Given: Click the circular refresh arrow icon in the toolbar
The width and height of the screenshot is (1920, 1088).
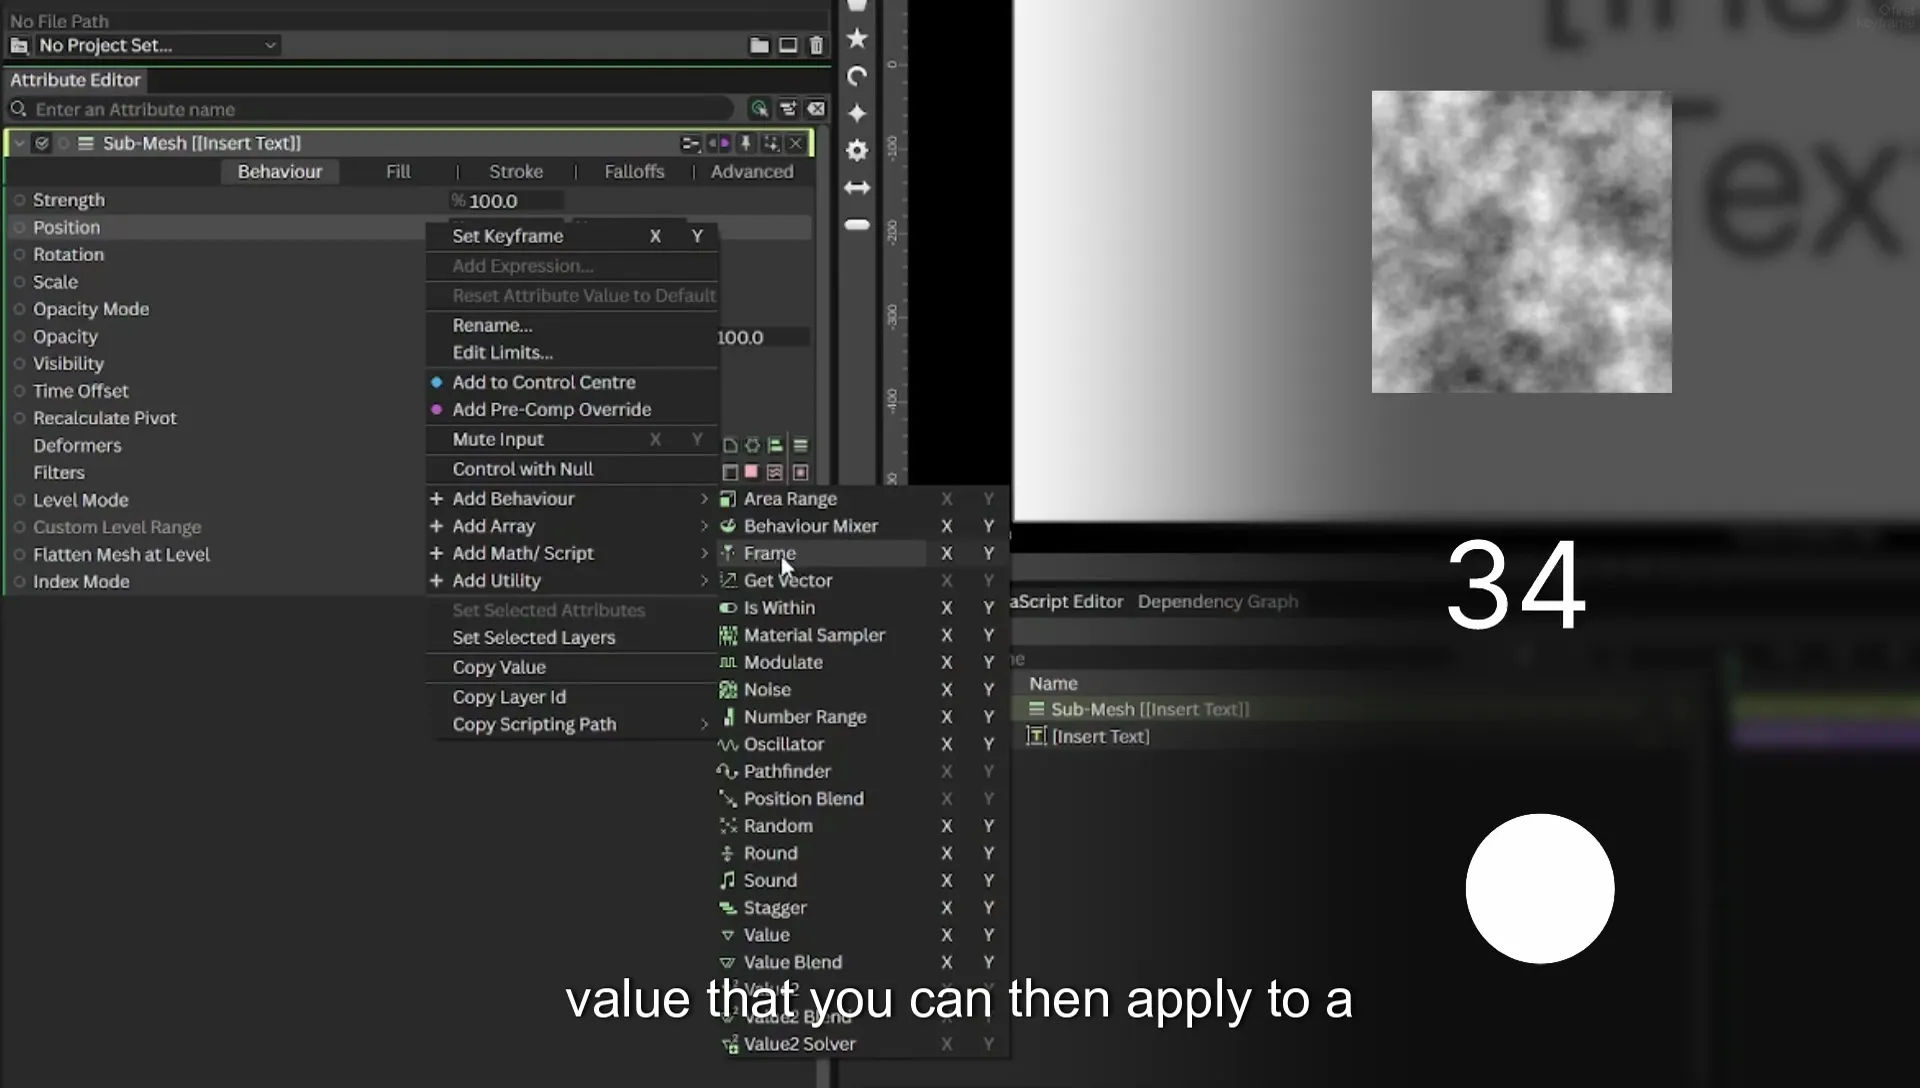Looking at the screenshot, I should pos(857,76).
